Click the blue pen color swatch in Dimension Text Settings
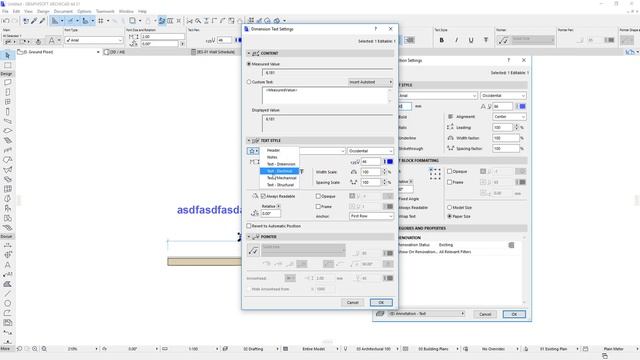 coord(390,162)
